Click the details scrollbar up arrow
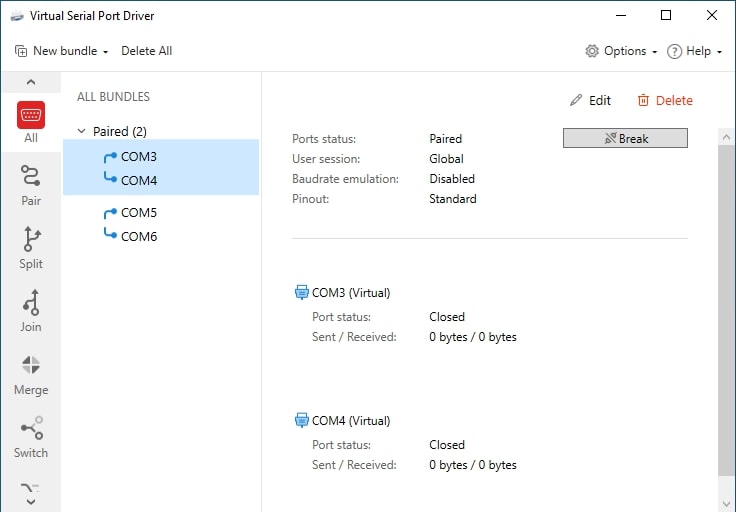 pyautogui.click(x=726, y=137)
